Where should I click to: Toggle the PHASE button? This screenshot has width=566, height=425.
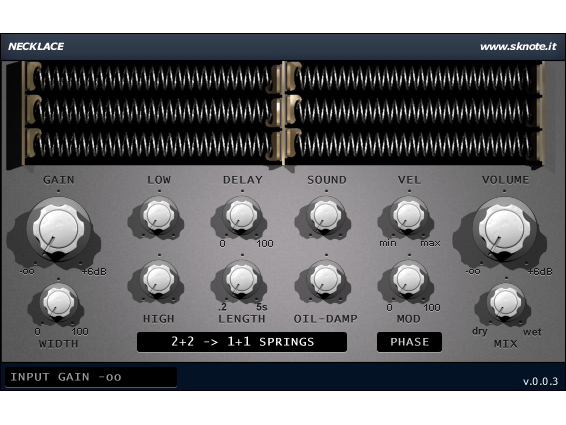(409, 342)
